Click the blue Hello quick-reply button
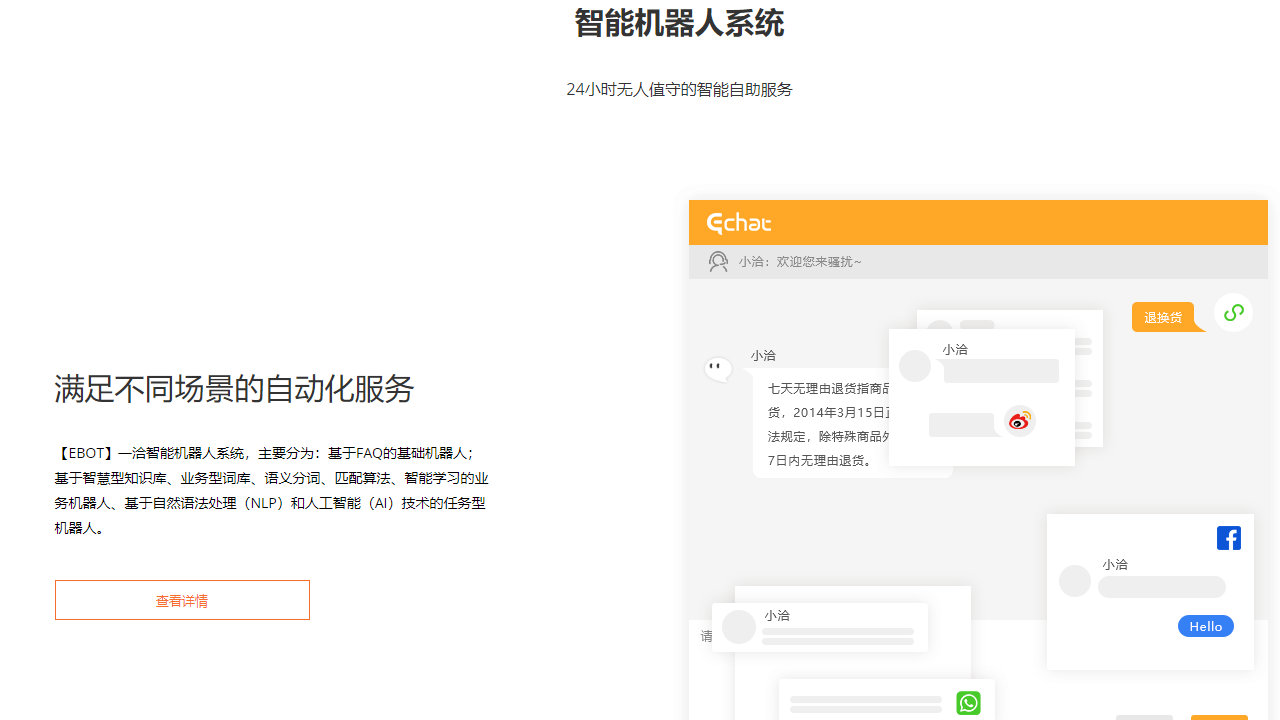Viewport: 1280px width, 720px height. pyautogui.click(x=1205, y=626)
